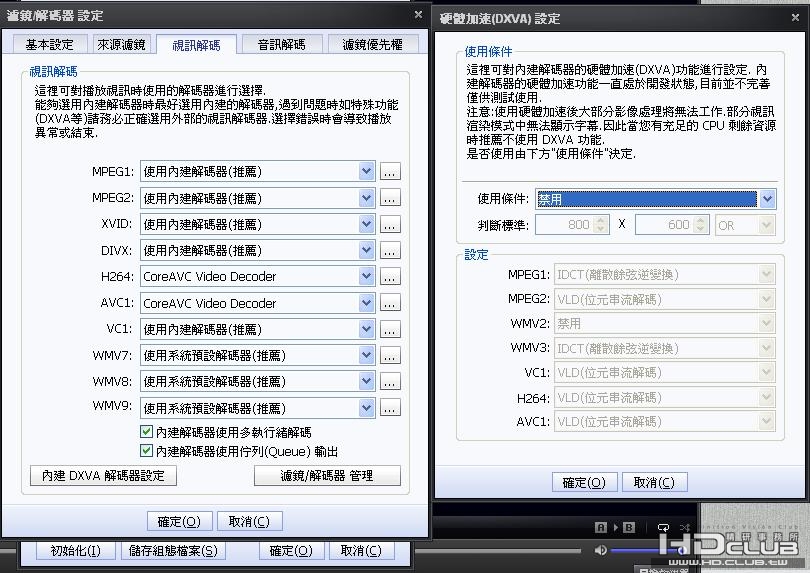Image resolution: width=810 pixels, height=573 pixels.
Task: Open the DXVA H264 VLD dropdown
Action: [665, 397]
